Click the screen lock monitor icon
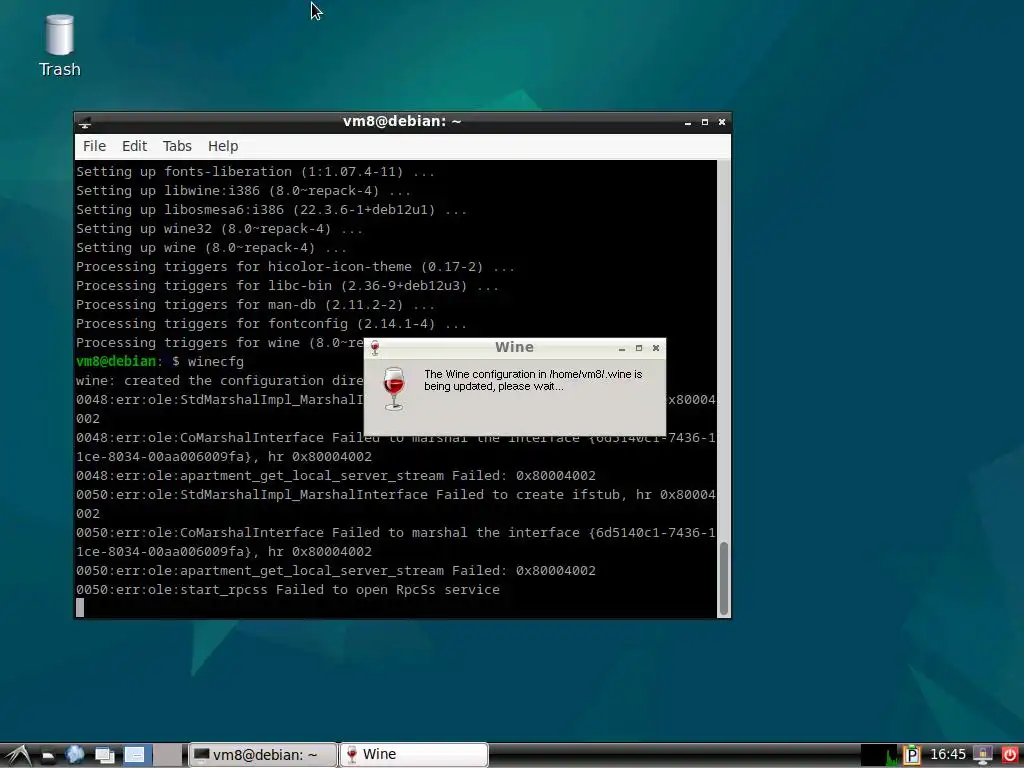1024x768 pixels. [982, 755]
